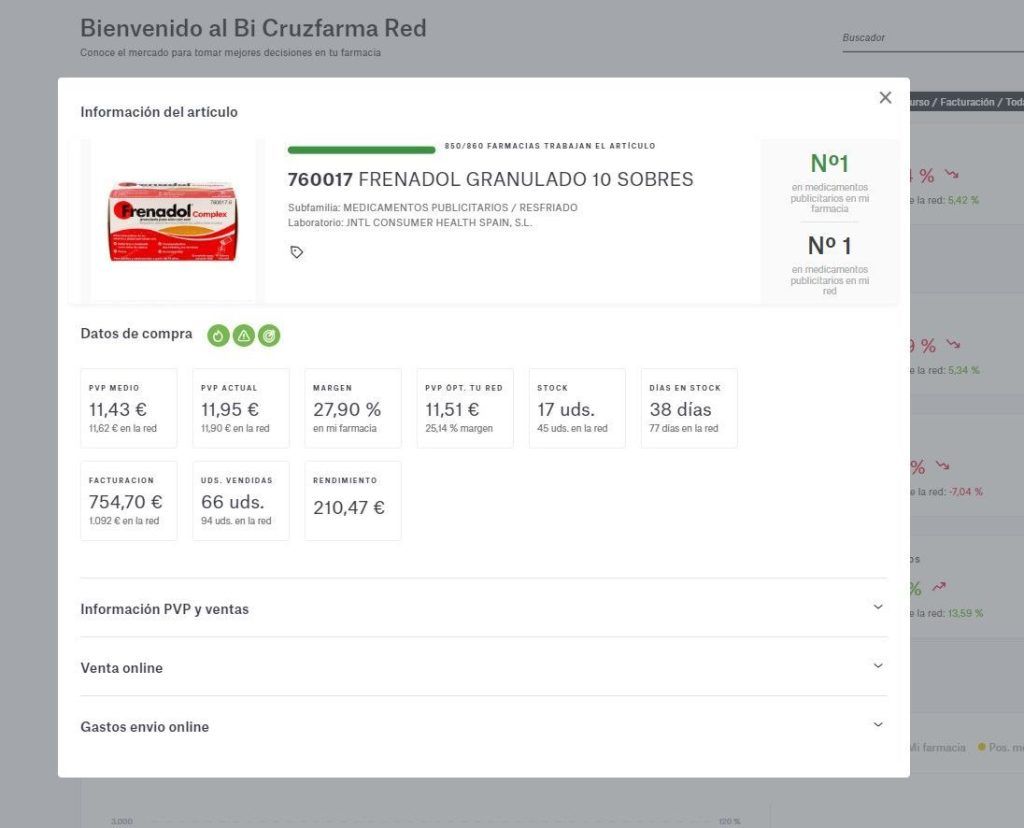Click the green pharmacies progress bar
The height and width of the screenshot is (828, 1024).
pos(361,150)
